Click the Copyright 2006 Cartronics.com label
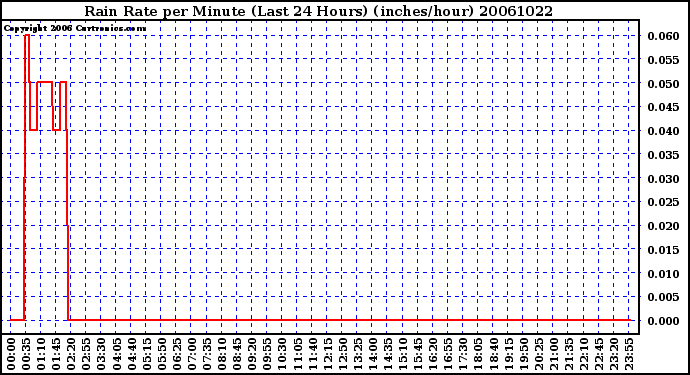The height and width of the screenshot is (375, 690). click(75, 29)
